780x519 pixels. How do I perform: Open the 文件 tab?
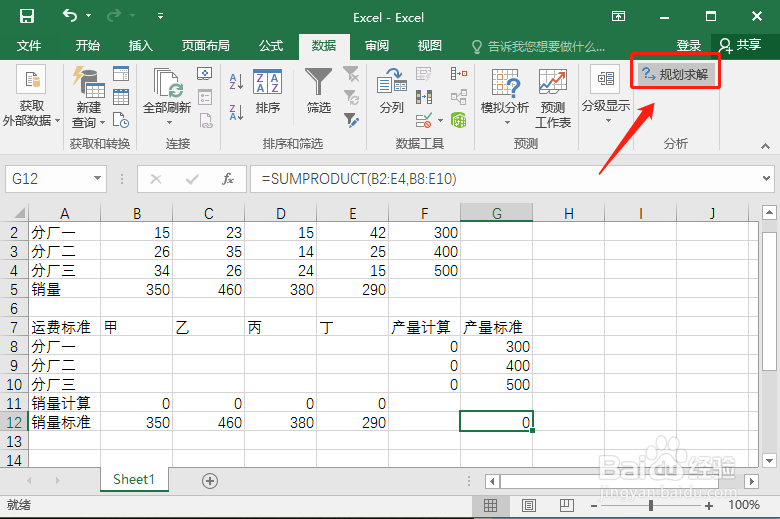[29, 46]
